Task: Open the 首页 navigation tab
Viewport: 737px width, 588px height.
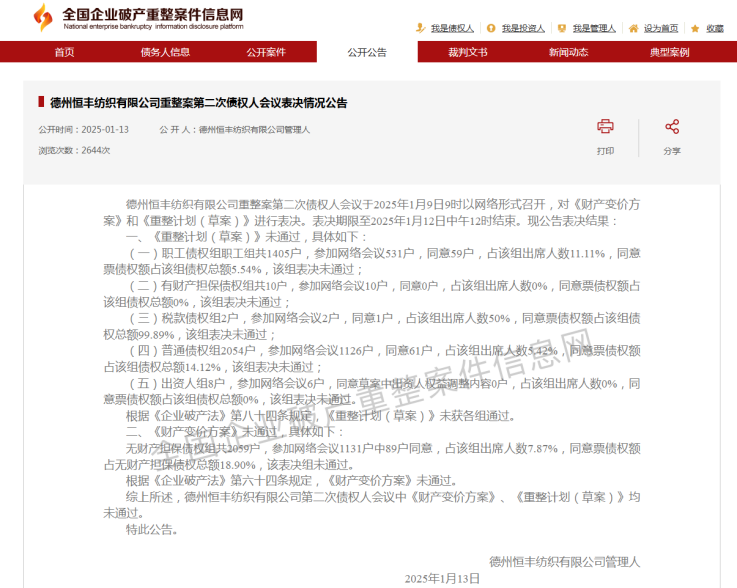Action: (64, 52)
